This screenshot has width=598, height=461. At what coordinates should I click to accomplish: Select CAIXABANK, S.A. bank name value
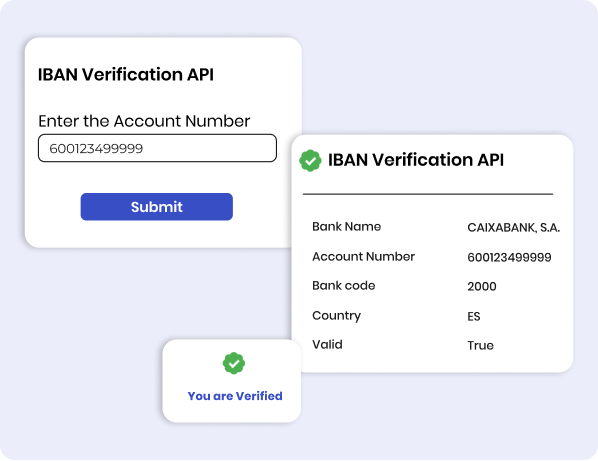tap(513, 228)
